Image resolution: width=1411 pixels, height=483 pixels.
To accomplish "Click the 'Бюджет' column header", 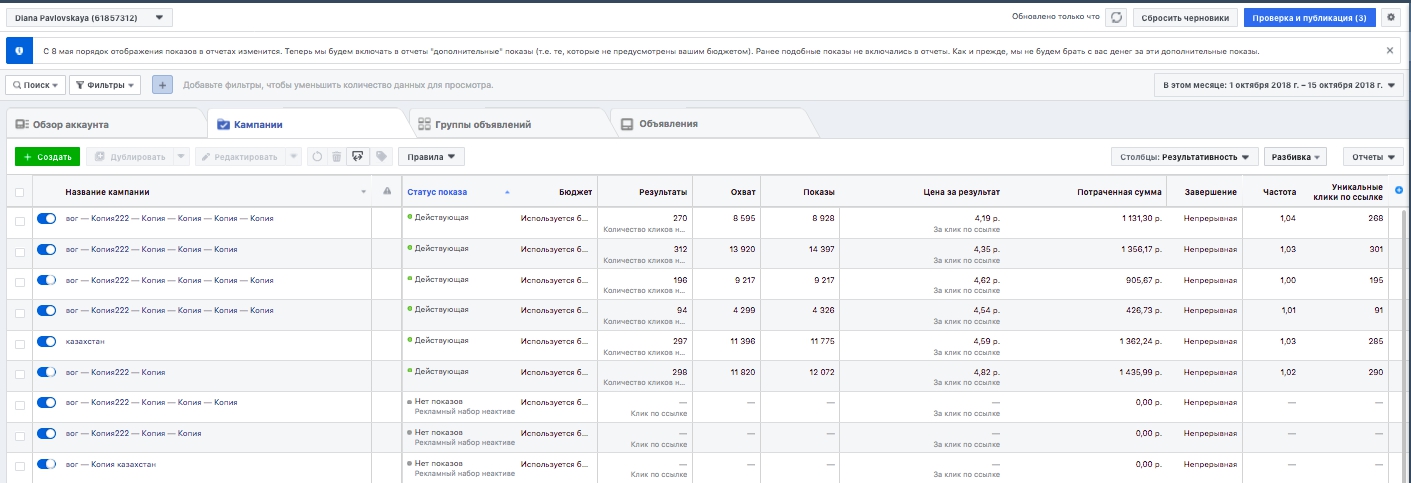I will coord(575,192).
